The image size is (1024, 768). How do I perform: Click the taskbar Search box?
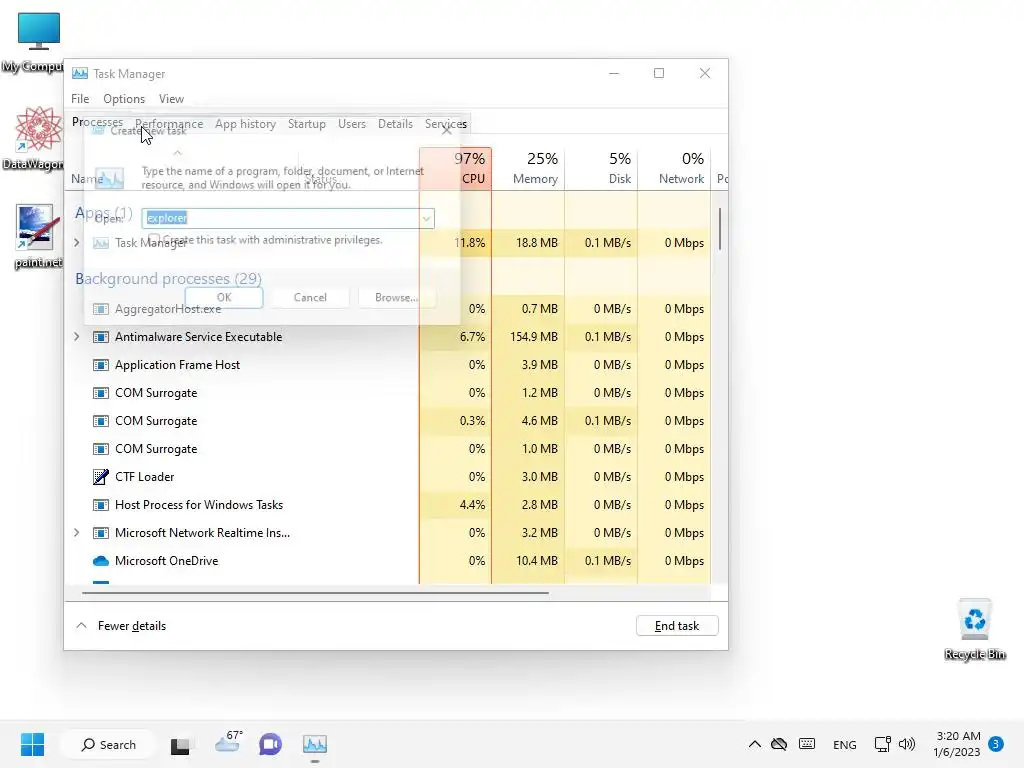tap(108, 744)
